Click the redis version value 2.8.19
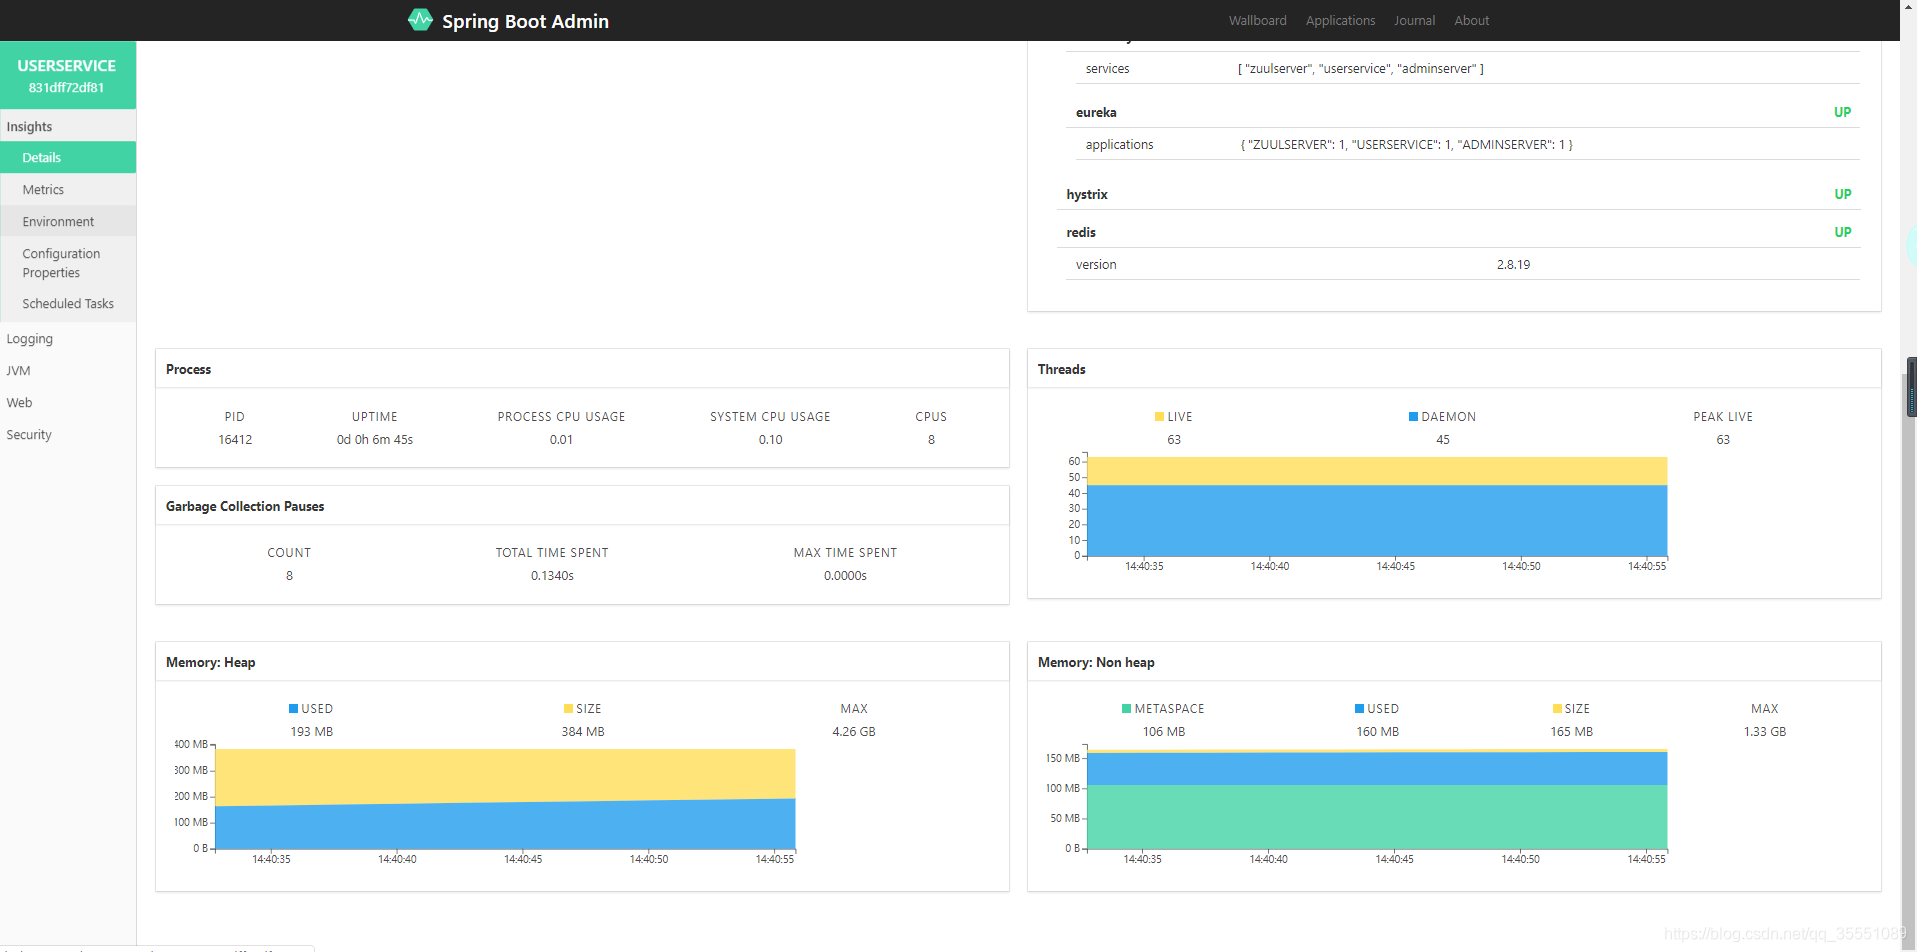Image resolution: width=1917 pixels, height=952 pixels. 1513,265
